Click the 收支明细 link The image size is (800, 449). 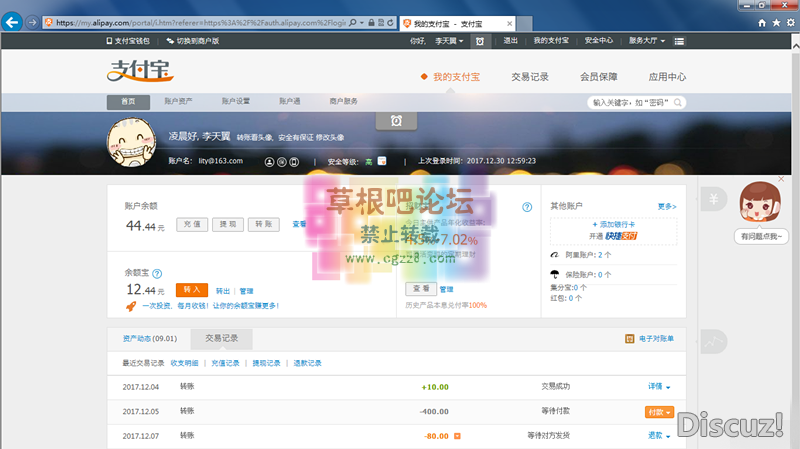[x=184, y=363]
